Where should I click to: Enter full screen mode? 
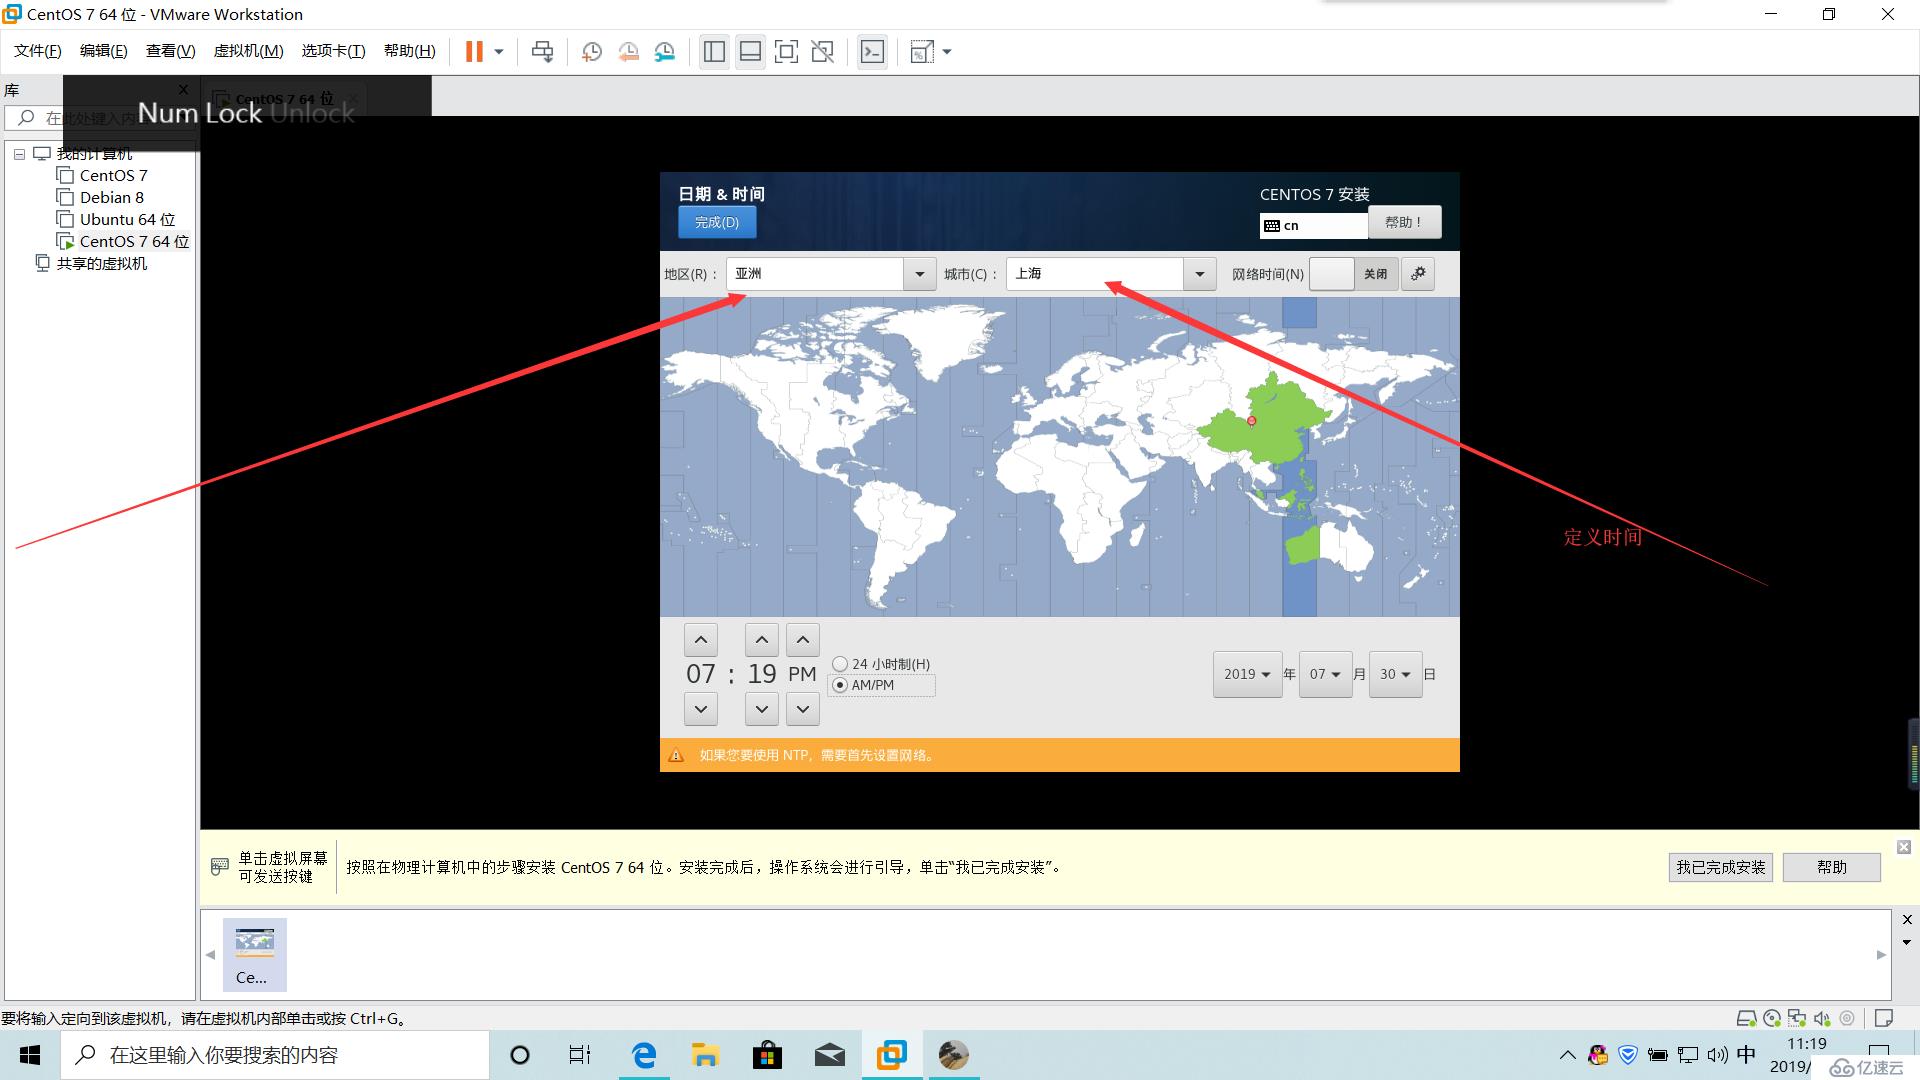point(786,52)
